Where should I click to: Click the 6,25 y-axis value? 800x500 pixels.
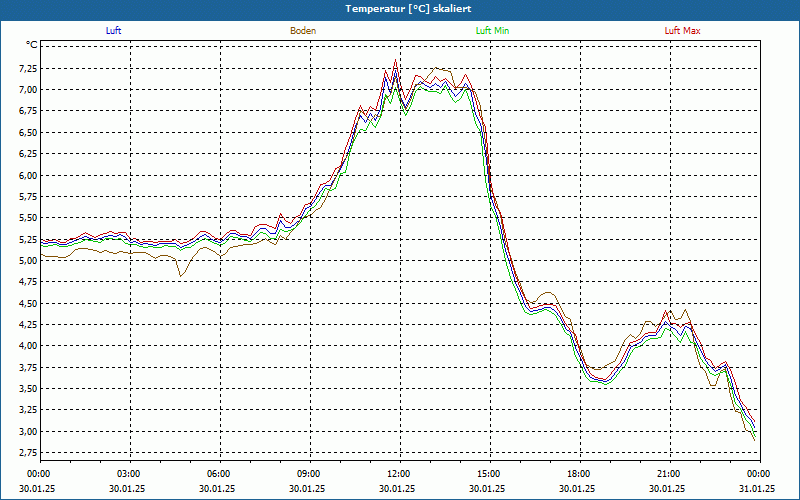point(28,154)
